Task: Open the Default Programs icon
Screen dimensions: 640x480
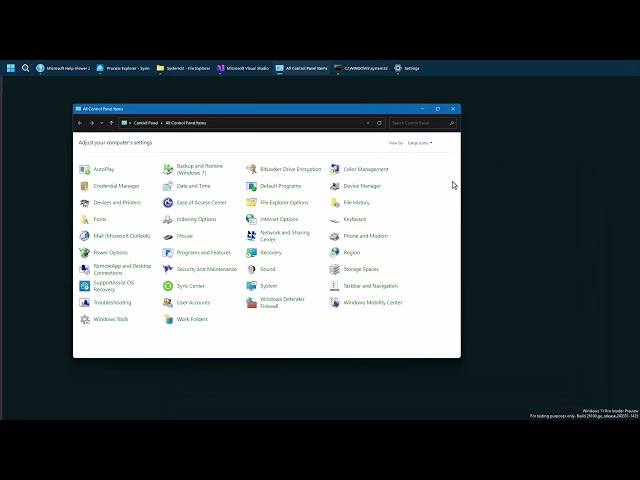Action: click(251, 186)
